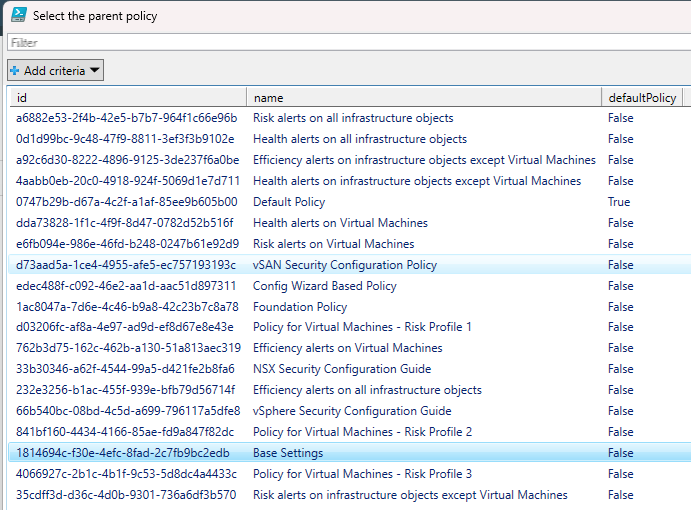Sort by the defaultPolicy column header
691x510 pixels.
pos(642,97)
